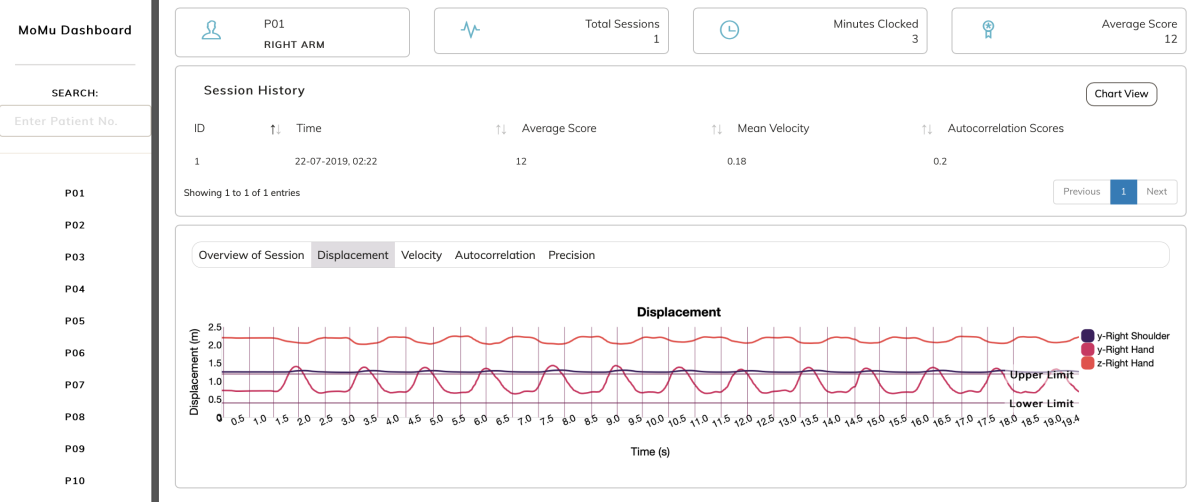Image resolution: width=1196 pixels, height=502 pixels.
Task: Select patient P03 in the sidebar
Action: coord(75,257)
